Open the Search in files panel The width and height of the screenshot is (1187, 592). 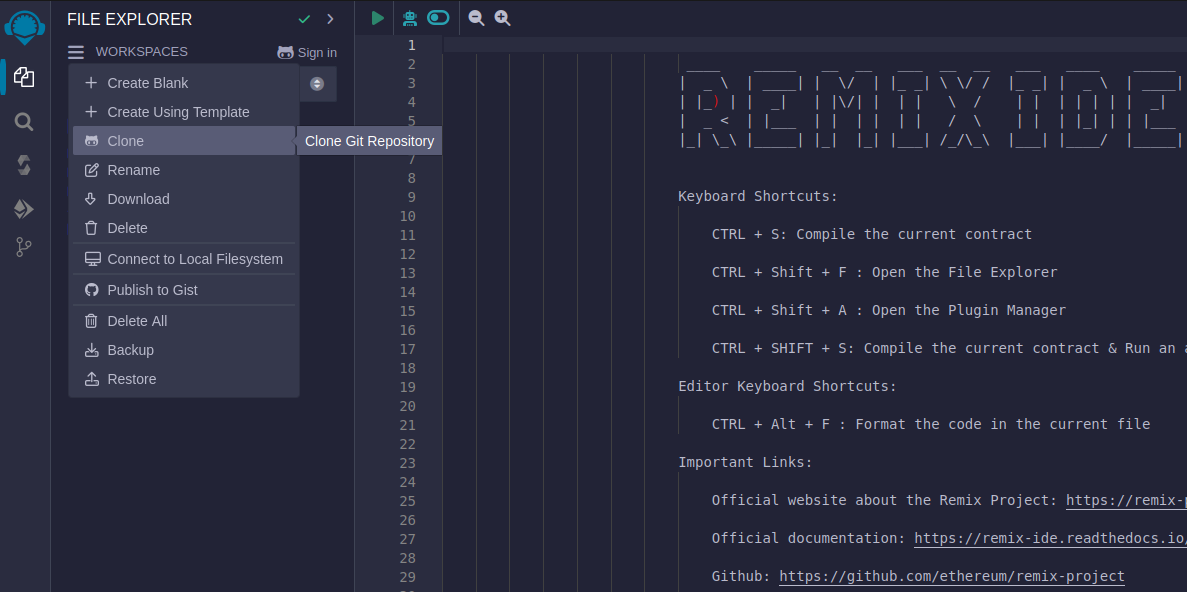click(24, 122)
